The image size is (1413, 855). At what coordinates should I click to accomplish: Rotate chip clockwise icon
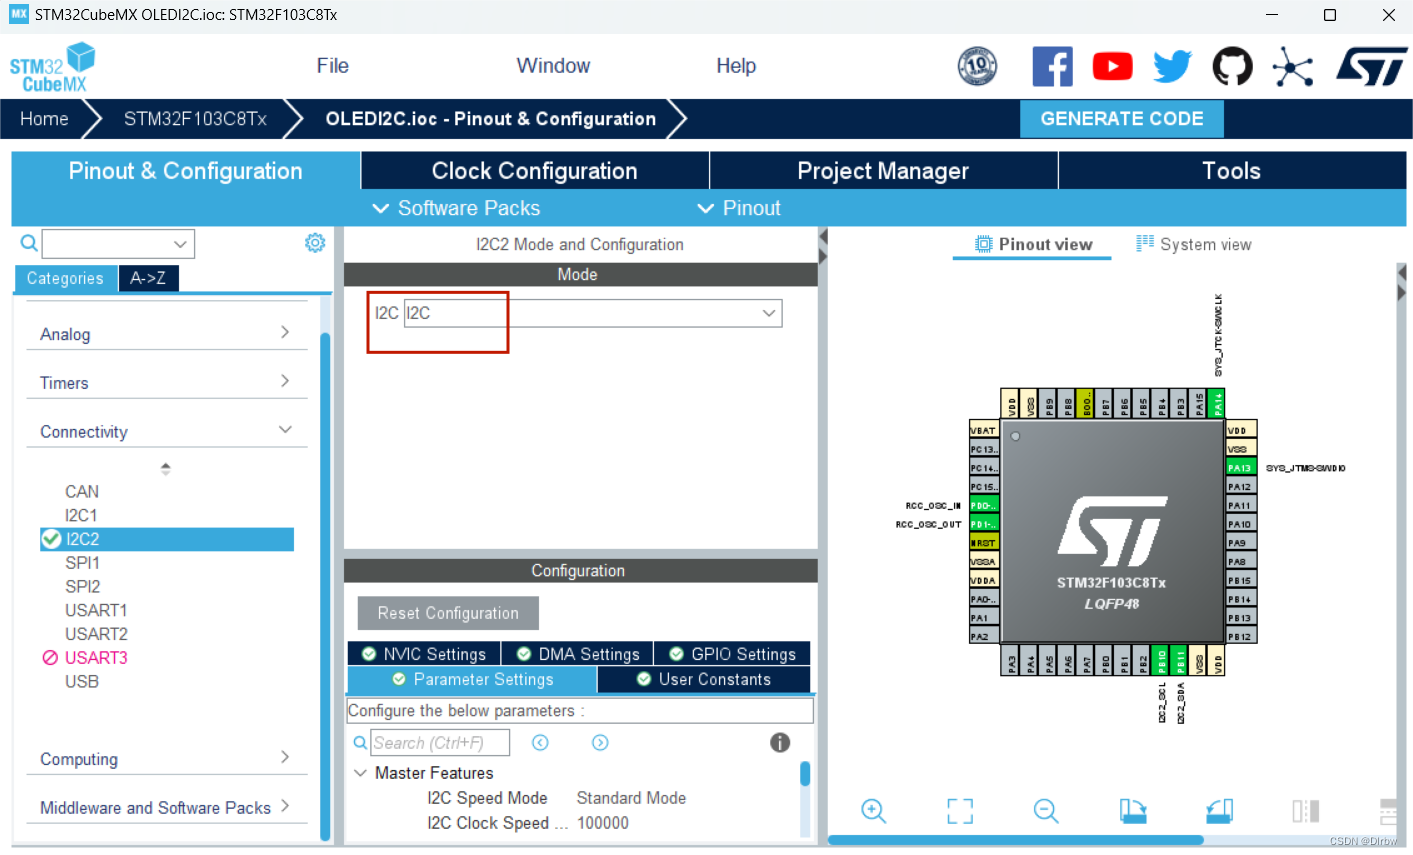[1133, 811]
